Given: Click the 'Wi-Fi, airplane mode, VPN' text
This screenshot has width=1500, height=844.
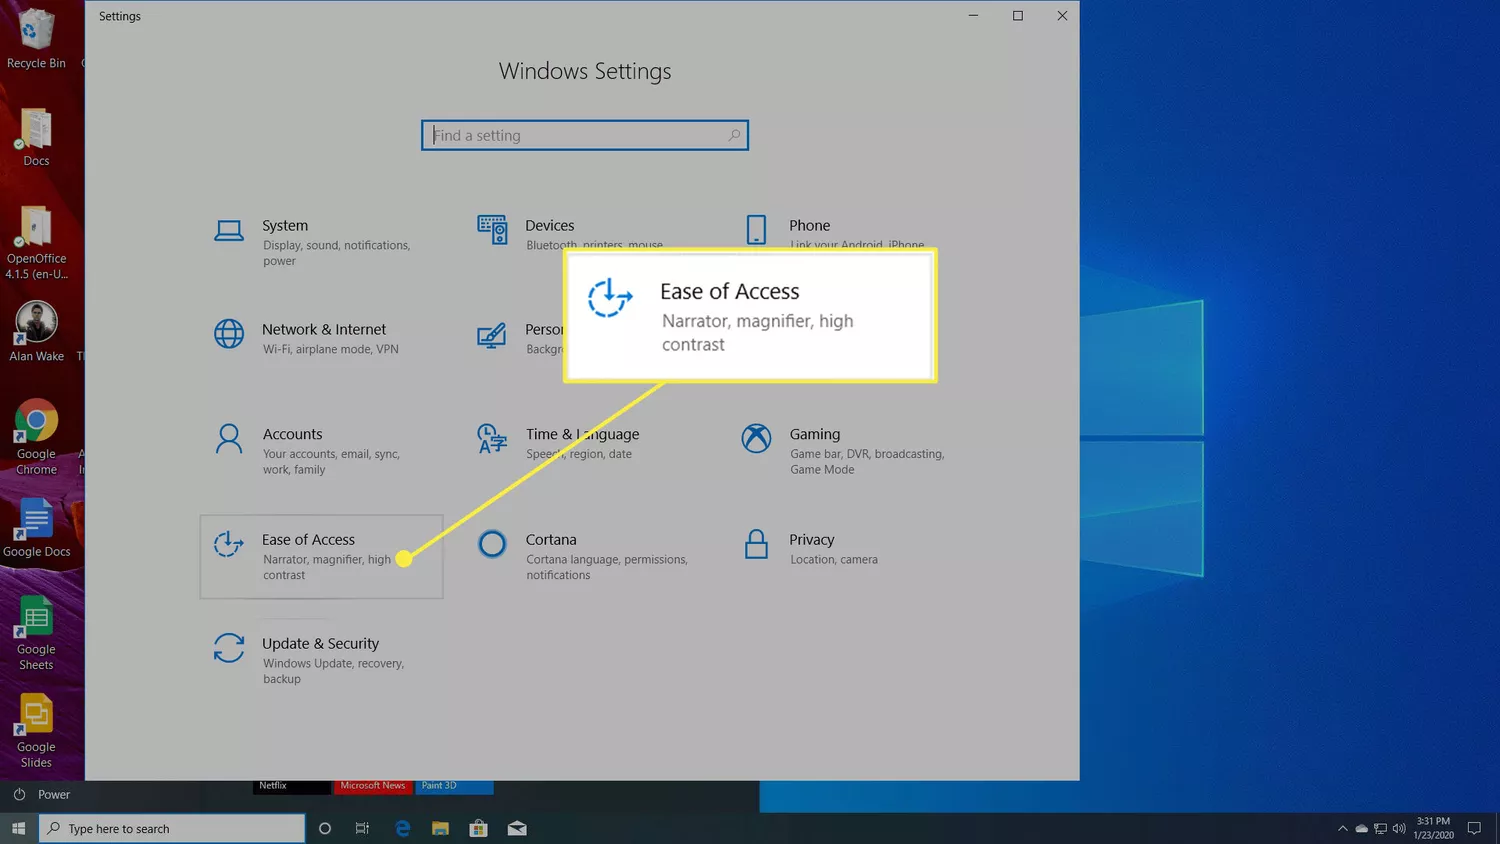Looking at the screenshot, I should pyautogui.click(x=331, y=350).
